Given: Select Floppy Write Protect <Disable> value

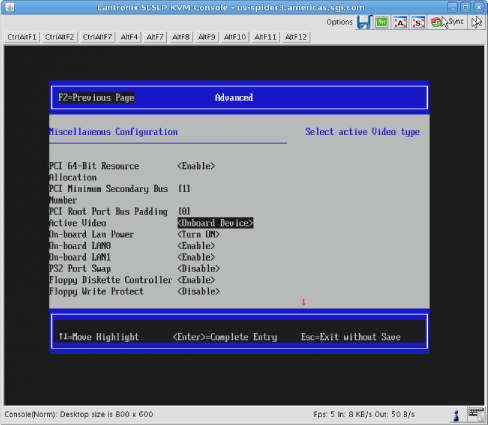Looking at the screenshot, I should (x=199, y=291).
